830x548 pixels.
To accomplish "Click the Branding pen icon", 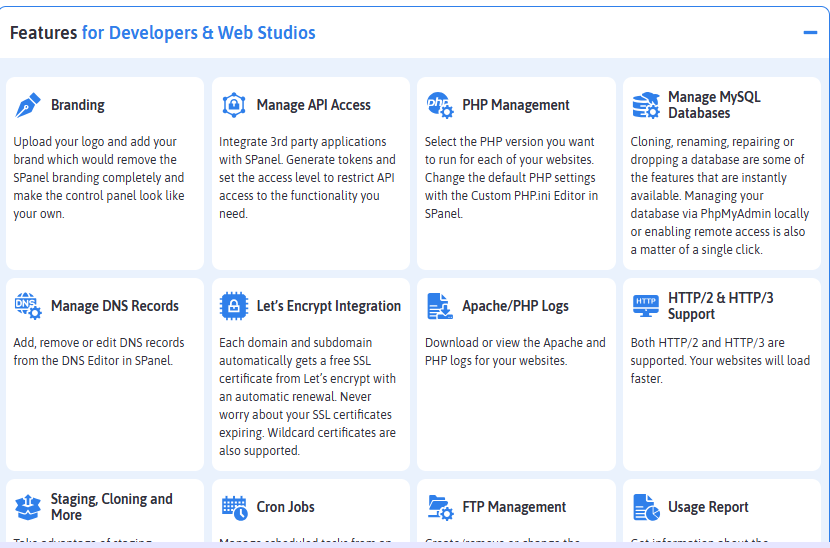I will point(28,105).
